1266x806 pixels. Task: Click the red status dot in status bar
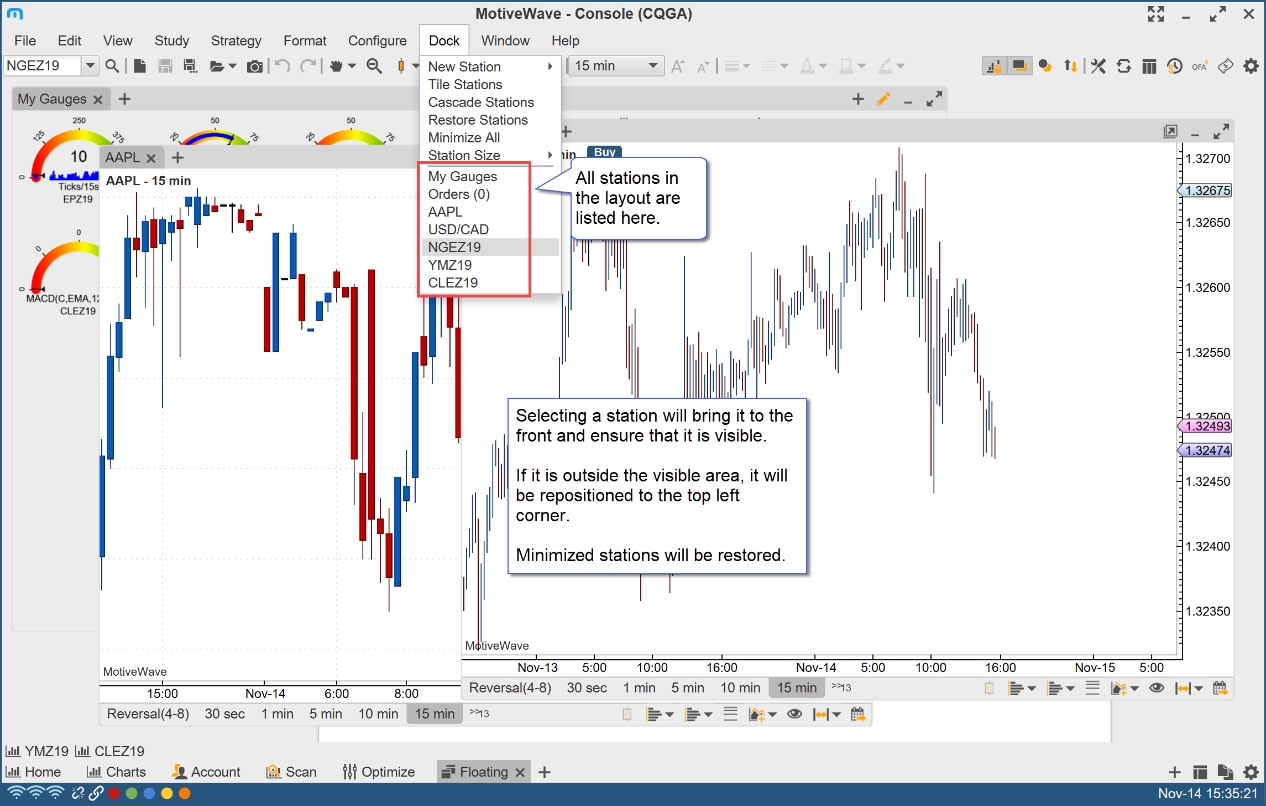[114, 794]
